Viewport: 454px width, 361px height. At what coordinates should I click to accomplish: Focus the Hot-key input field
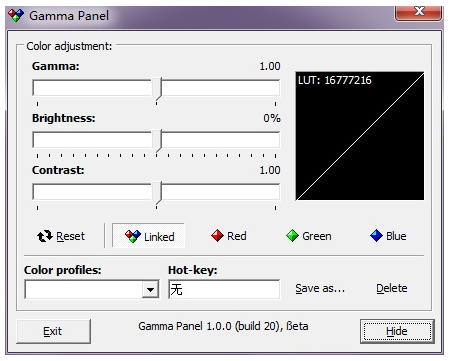[224, 289]
